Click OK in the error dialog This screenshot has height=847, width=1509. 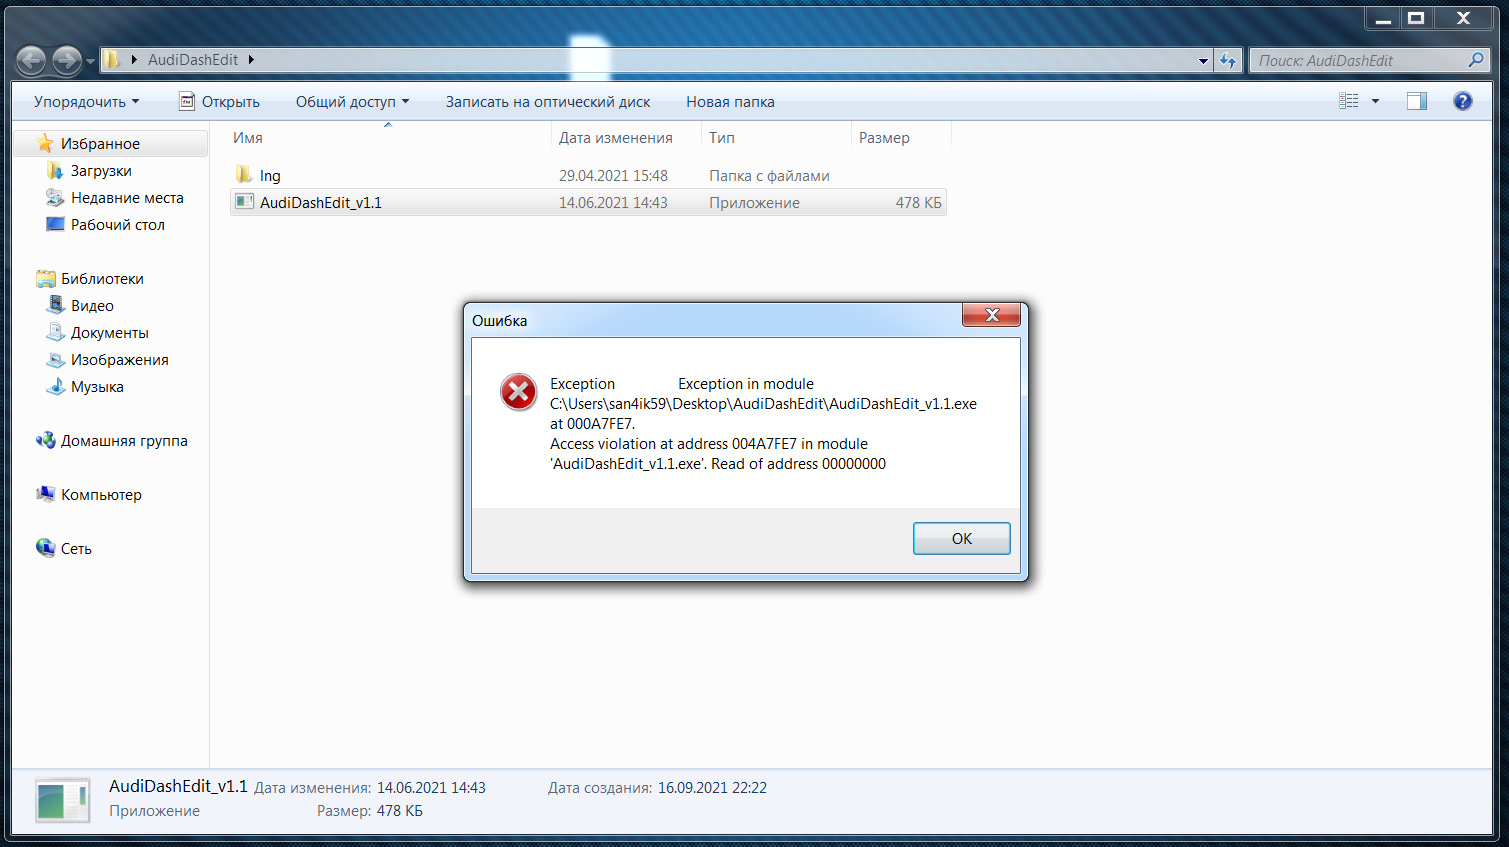[x=961, y=538]
